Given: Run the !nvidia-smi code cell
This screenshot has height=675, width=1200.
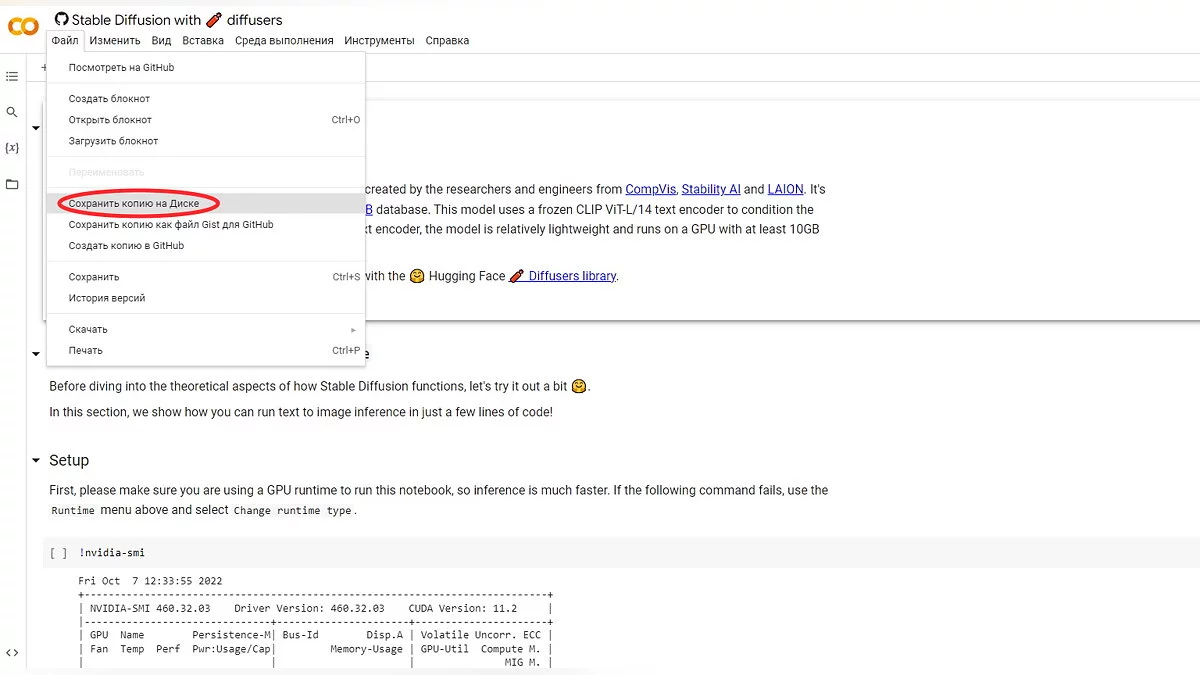Looking at the screenshot, I should pos(58,553).
